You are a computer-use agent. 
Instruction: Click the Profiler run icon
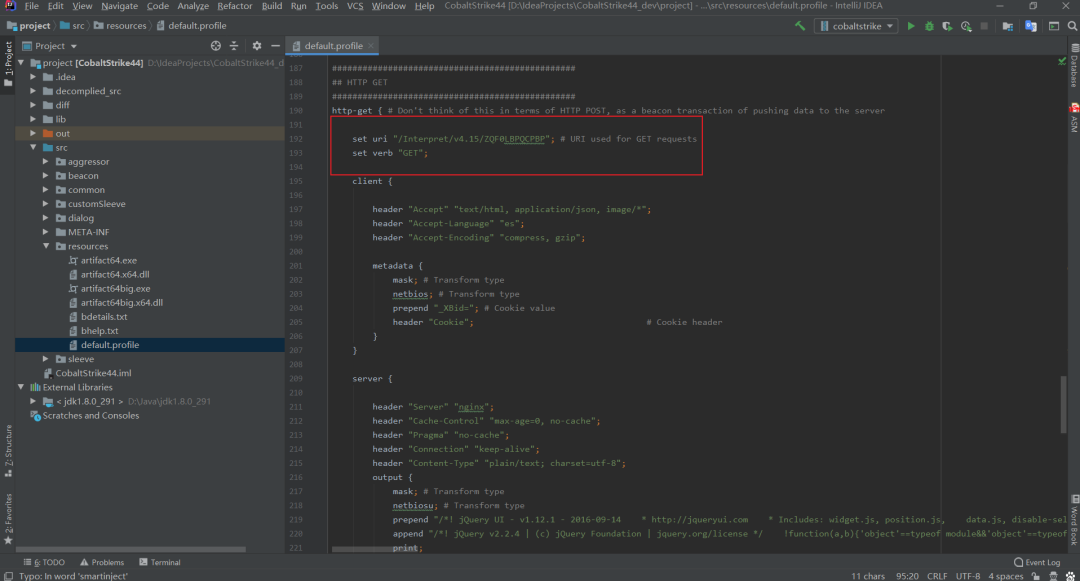(966, 26)
